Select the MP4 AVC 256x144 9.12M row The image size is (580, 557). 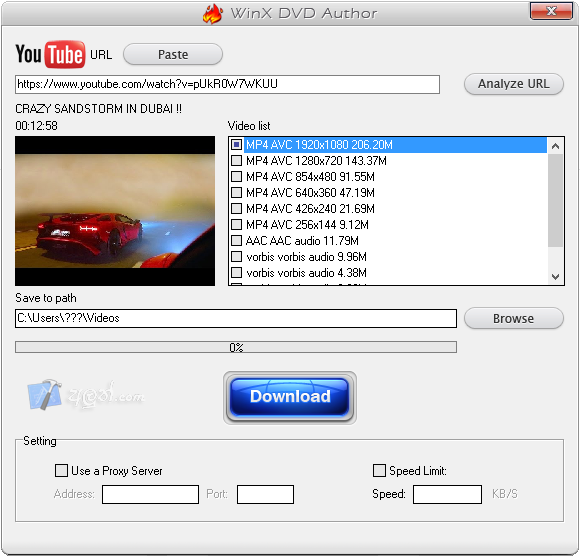[x=388, y=225]
